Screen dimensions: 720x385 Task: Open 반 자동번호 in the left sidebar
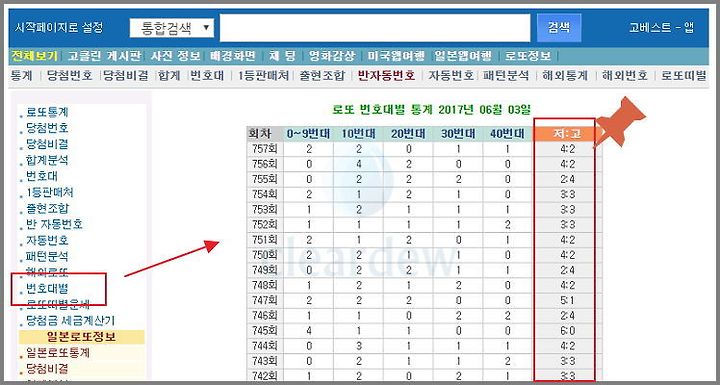click(54, 224)
